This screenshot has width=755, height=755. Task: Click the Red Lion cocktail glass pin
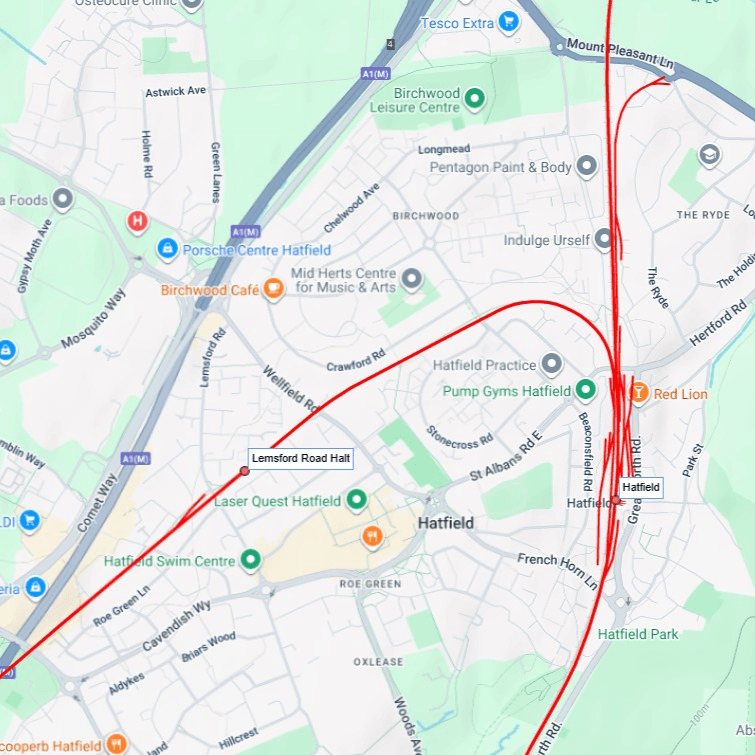coord(639,394)
